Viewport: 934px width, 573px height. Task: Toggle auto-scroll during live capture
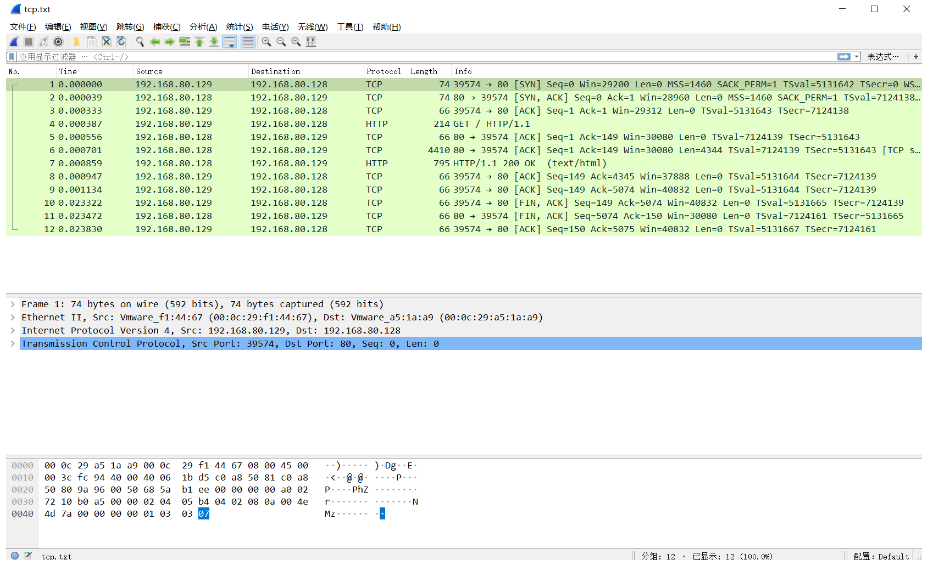pyautogui.click(x=230, y=42)
